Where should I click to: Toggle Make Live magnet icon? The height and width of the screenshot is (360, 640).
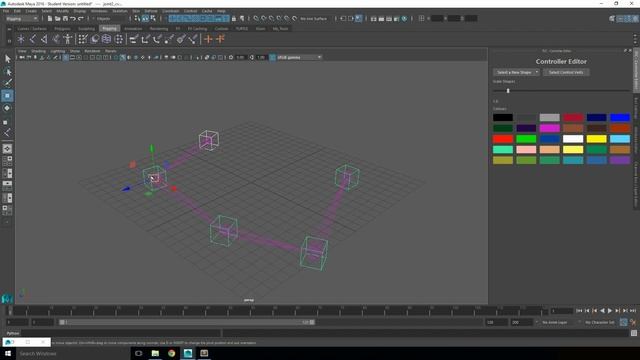(x=295, y=18)
